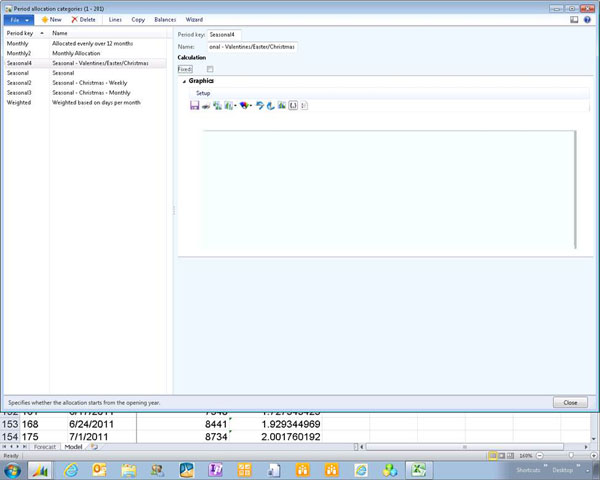Image resolution: width=600 pixels, height=480 pixels.
Task: Click the last page-shaped icon in Graphics toolbar
Action: pyautogui.click(x=304, y=106)
